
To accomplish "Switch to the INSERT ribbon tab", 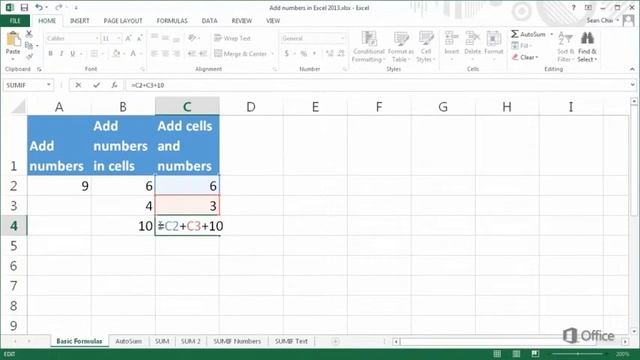I will coord(80,20).
